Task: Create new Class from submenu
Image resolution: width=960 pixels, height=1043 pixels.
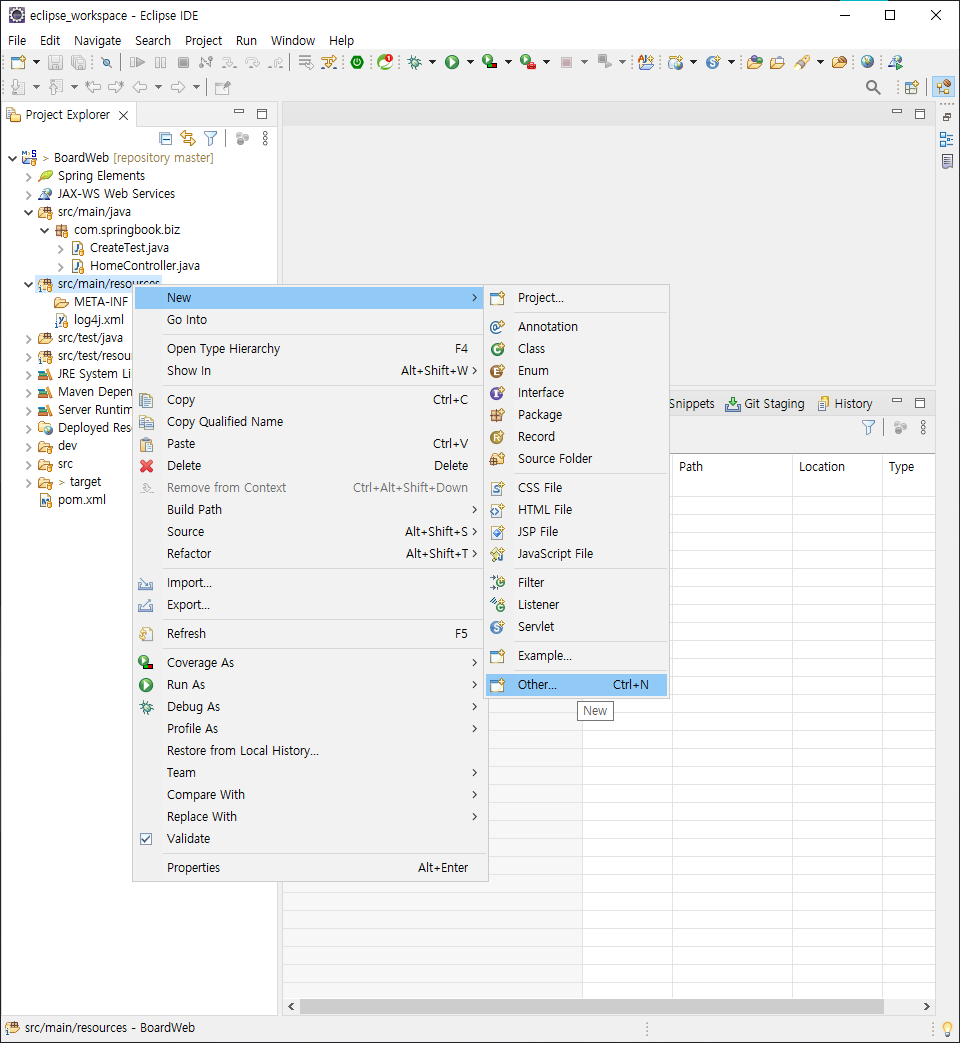Action: coord(577,349)
